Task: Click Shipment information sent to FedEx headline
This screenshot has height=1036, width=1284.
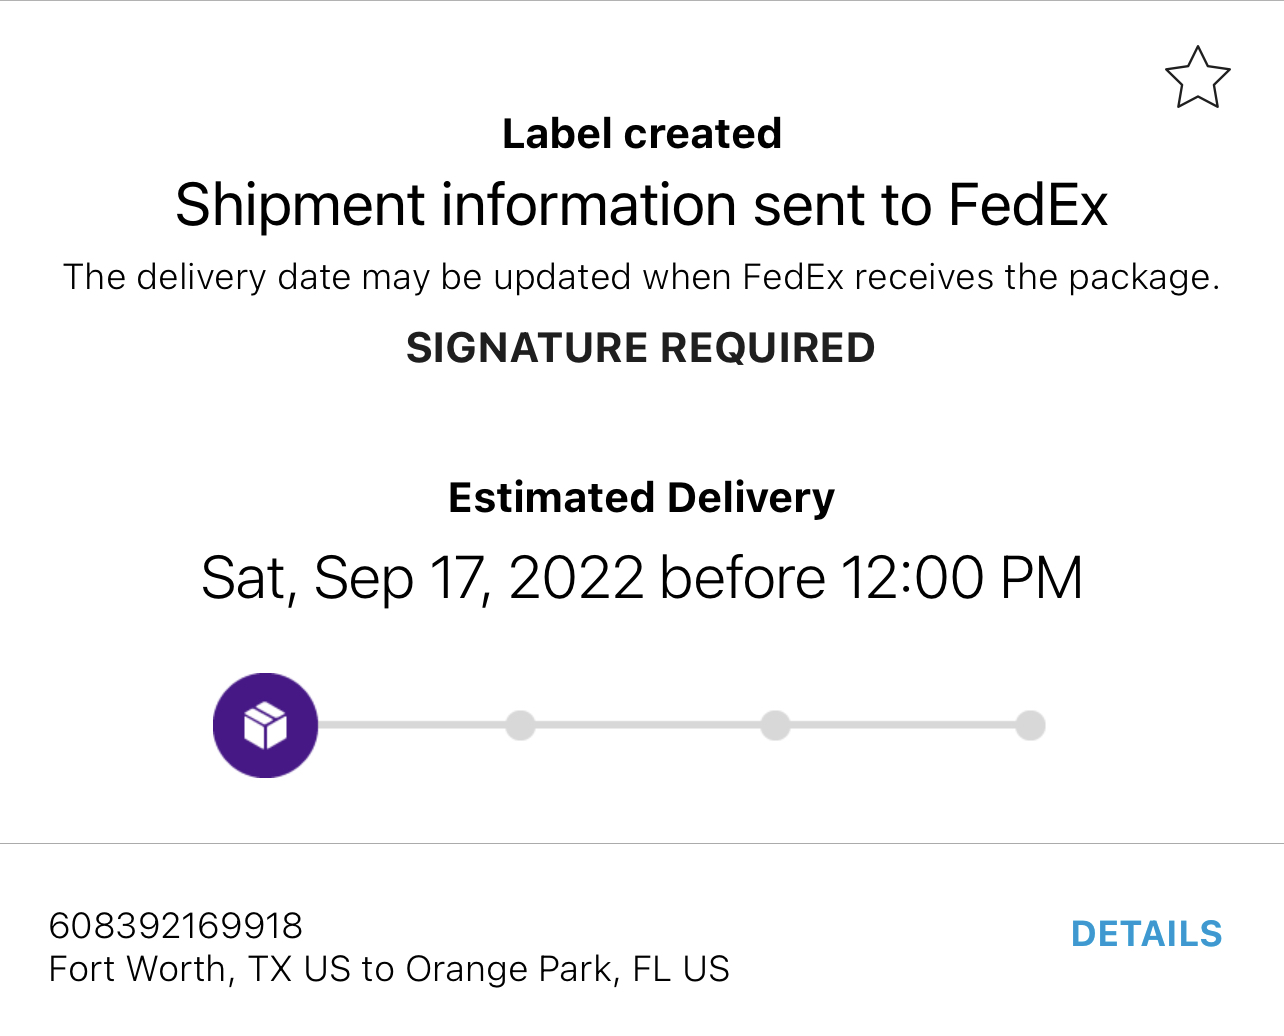Action: pos(642,205)
